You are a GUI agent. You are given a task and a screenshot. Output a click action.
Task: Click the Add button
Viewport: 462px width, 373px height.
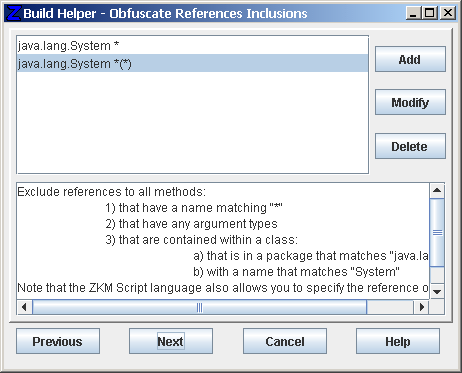pos(410,59)
